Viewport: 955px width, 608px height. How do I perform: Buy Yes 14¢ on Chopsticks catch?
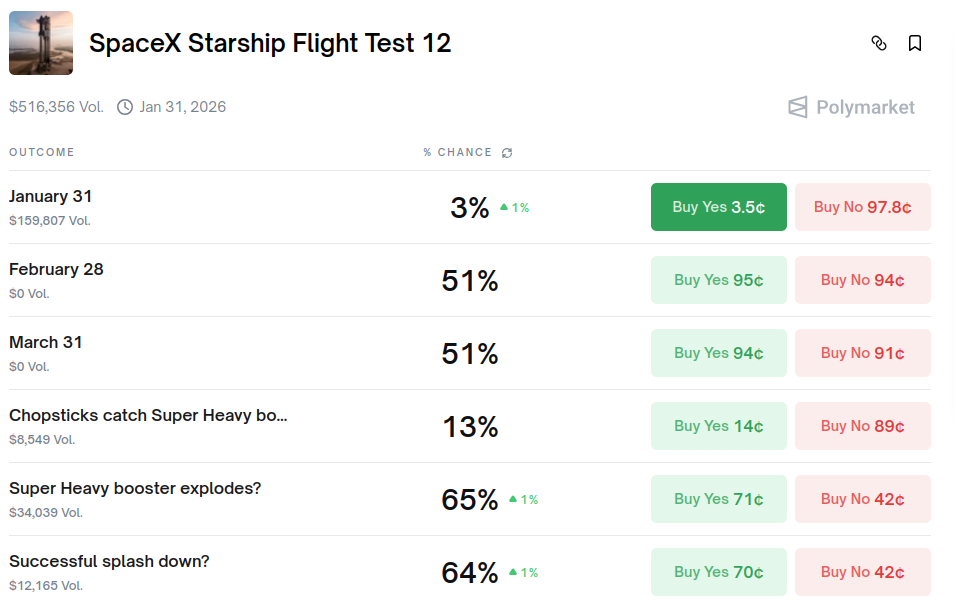pyautogui.click(x=718, y=426)
